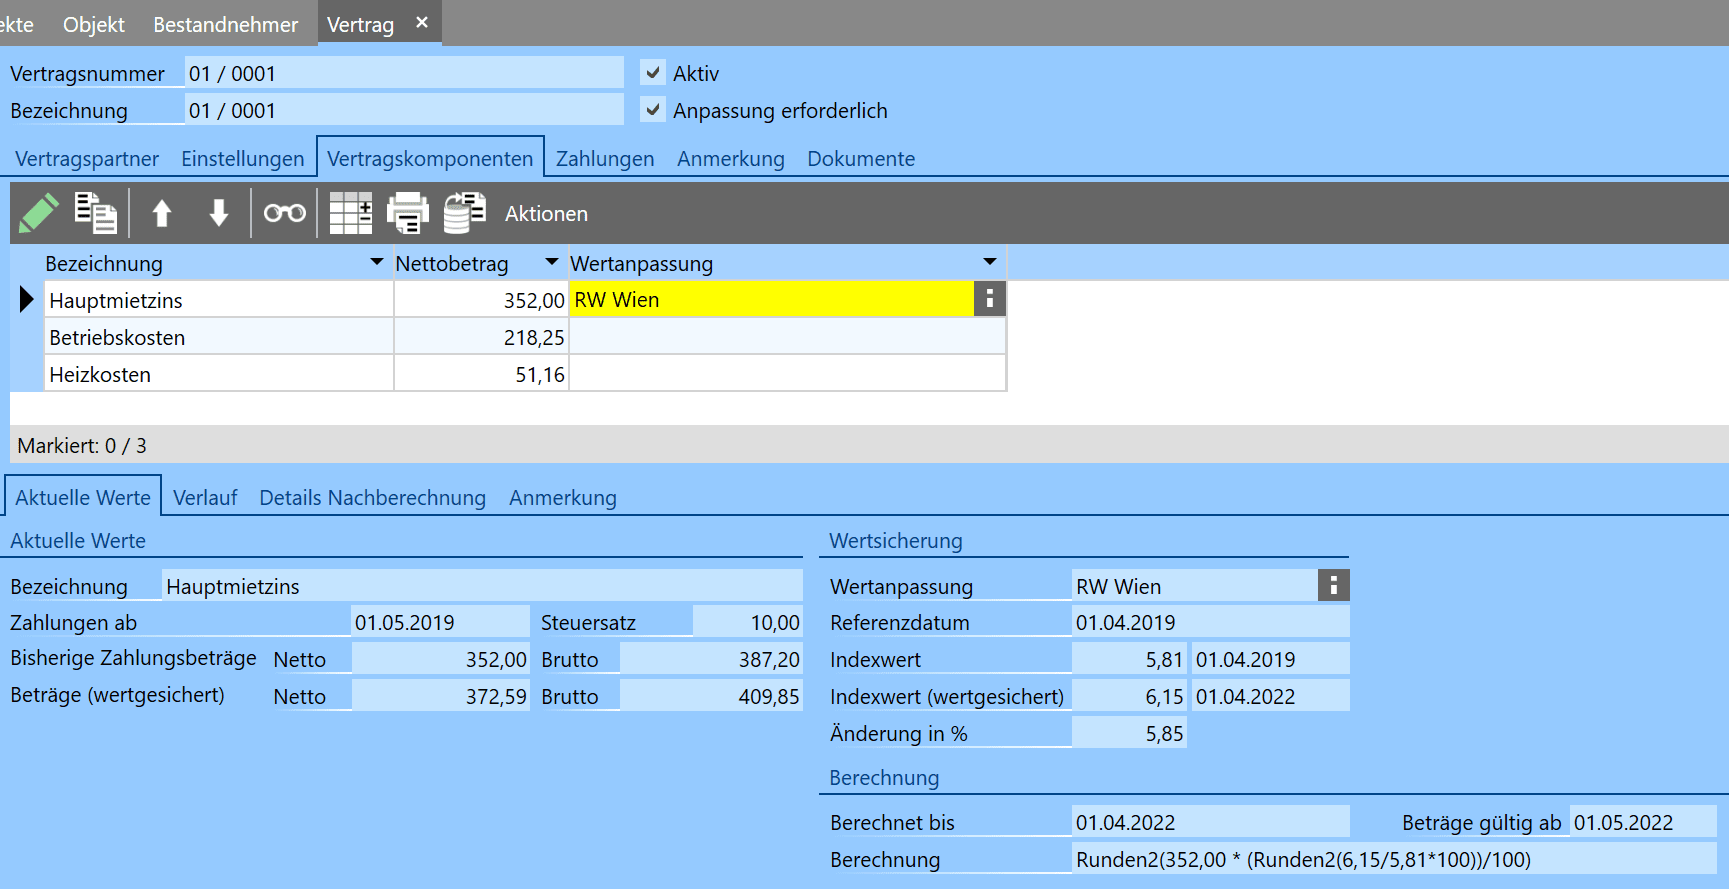Click the three-dot button in the yellow RW Wien cell
Viewport: 1729px width, 889px height.
click(x=989, y=299)
